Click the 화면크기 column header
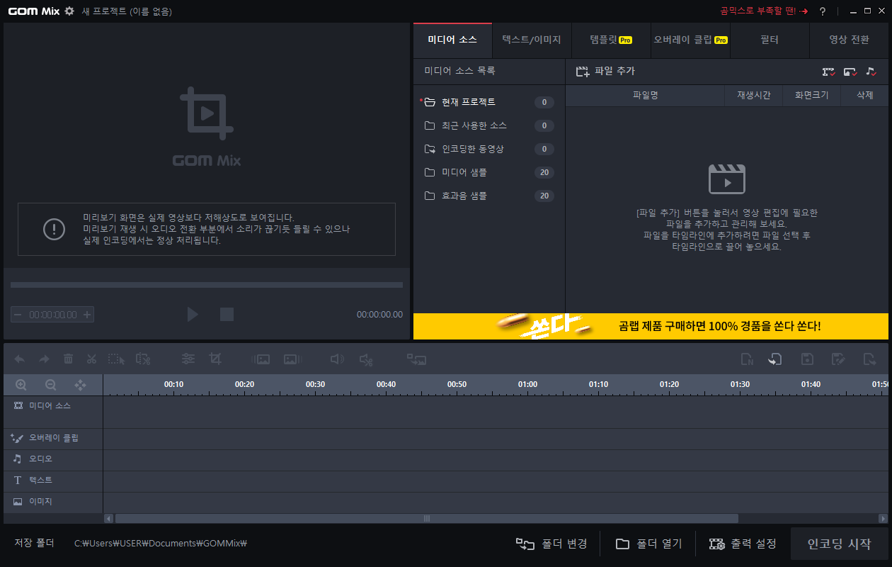892x567 pixels. pyautogui.click(x=812, y=96)
